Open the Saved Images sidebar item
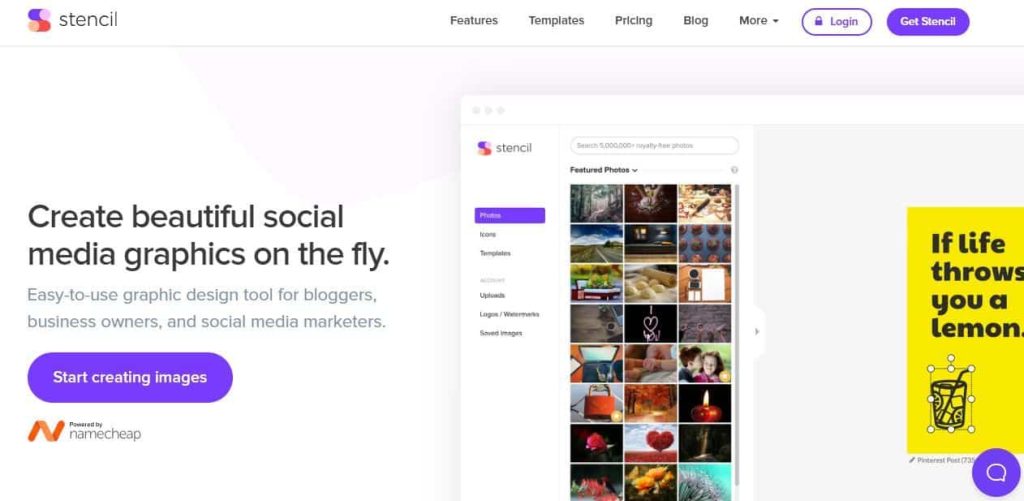Screen dimensions: 1024x501 point(501,333)
